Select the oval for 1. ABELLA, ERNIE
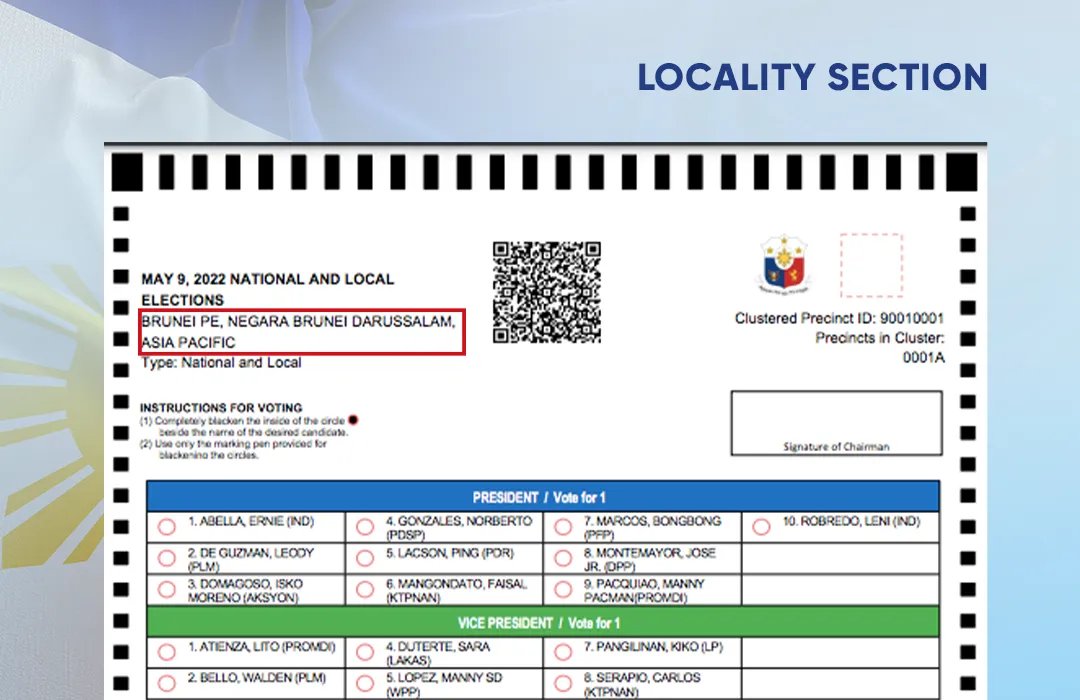The height and width of the screenshot is (700, 1080). [167, 527]
